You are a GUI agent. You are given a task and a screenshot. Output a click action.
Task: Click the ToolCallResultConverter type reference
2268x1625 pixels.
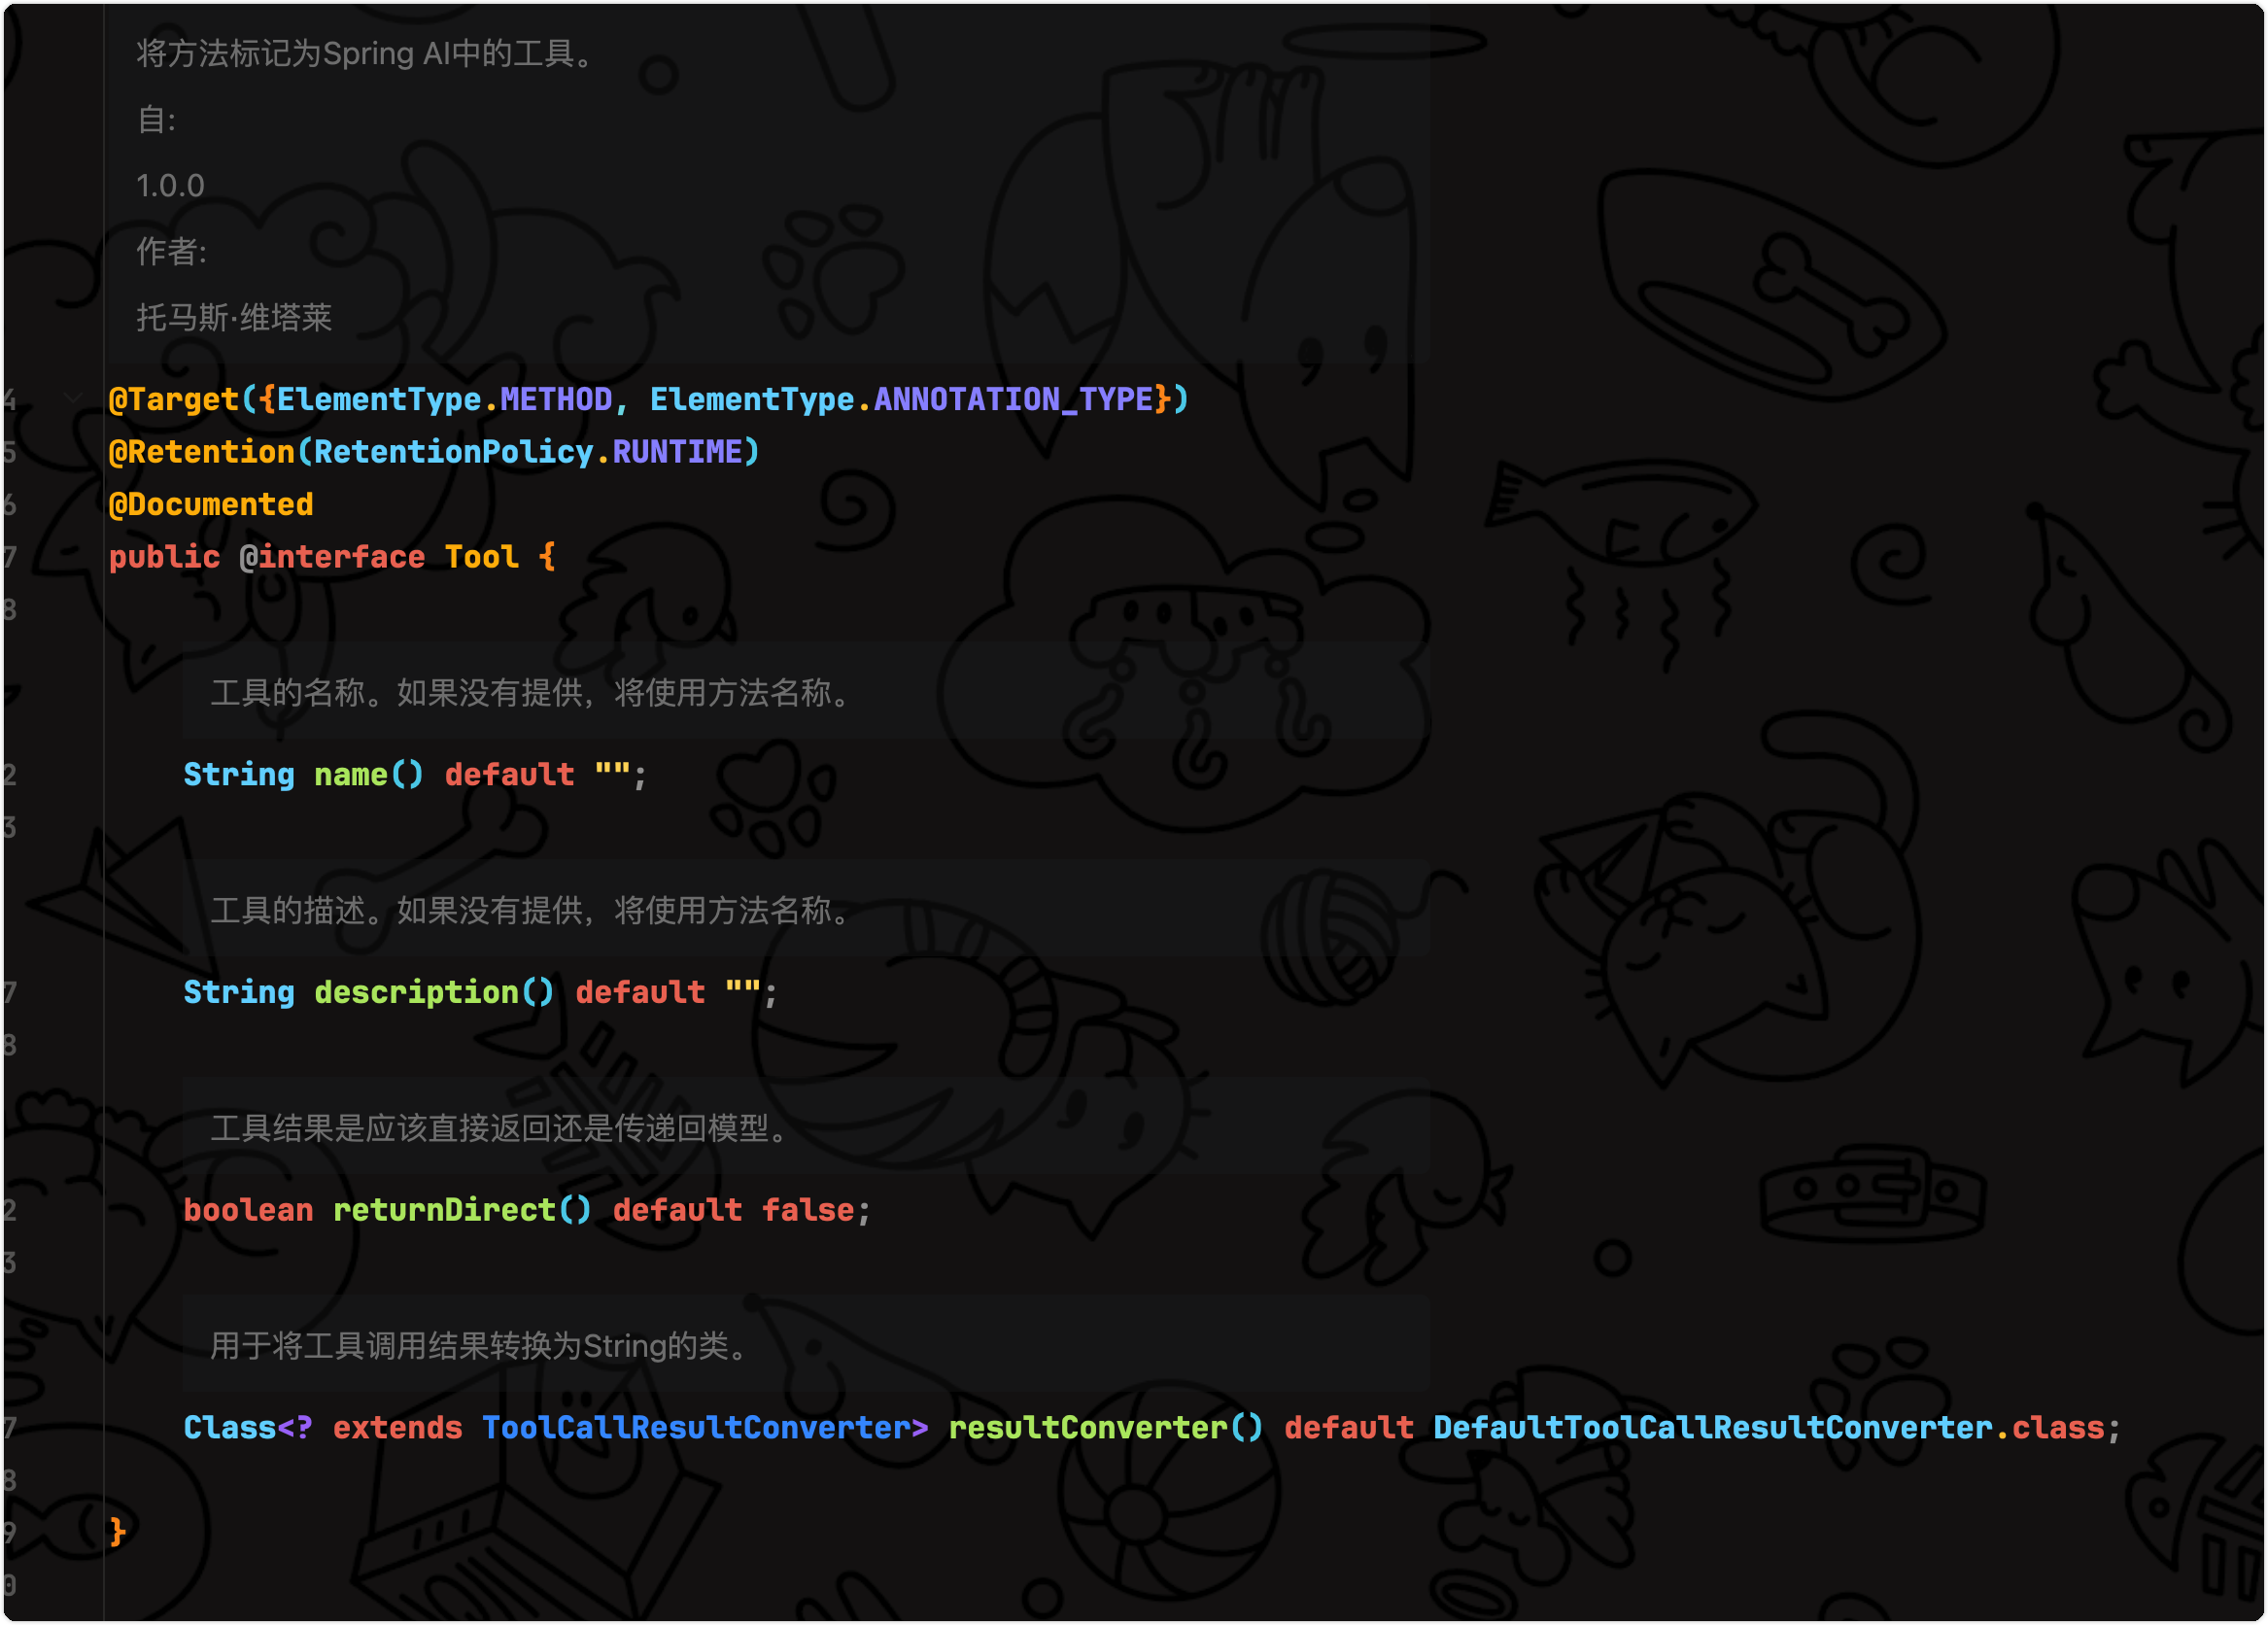(695, 1427)
